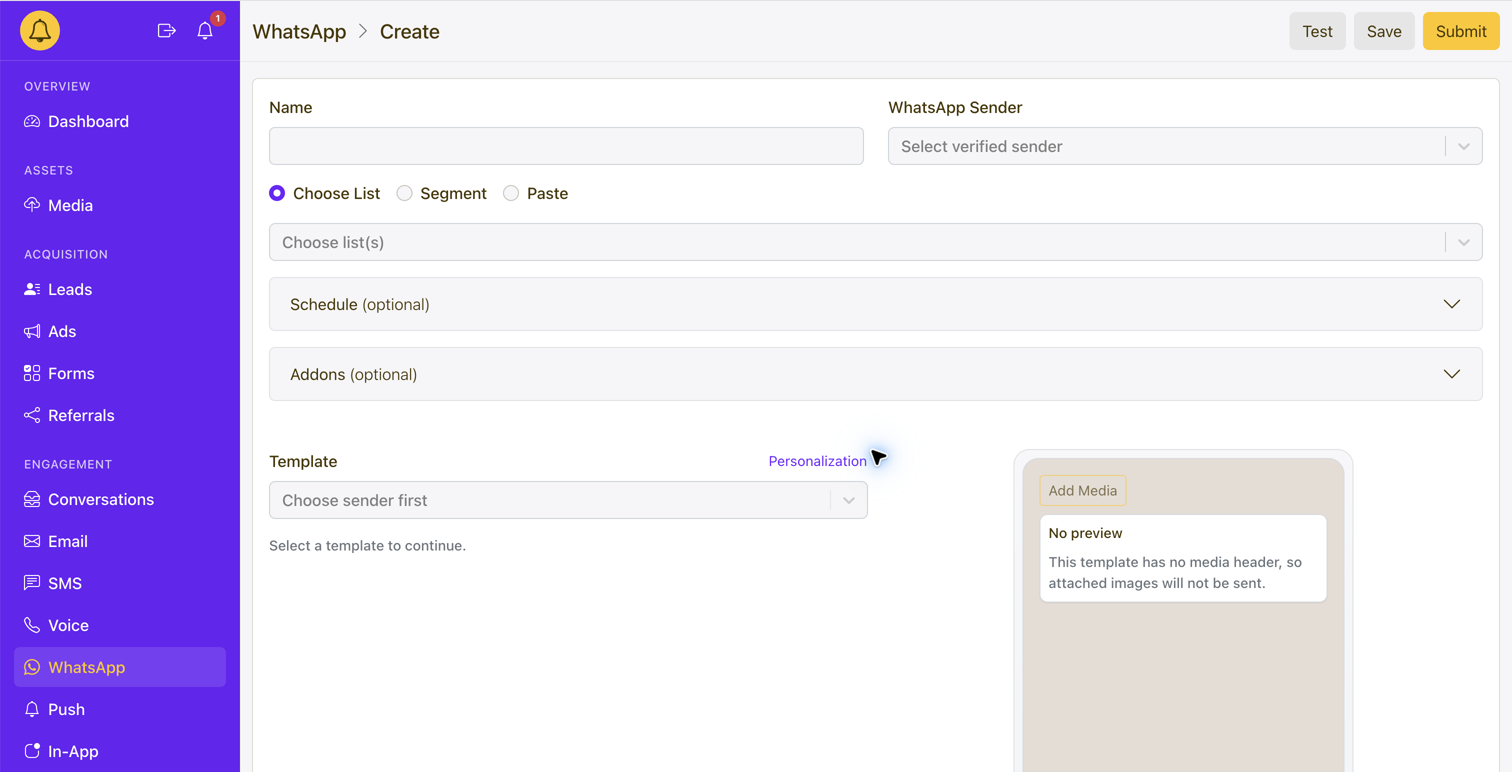The width and height of the screenshot is (1512, 772).
Task: Select the Choose List radio option
Action: [x=277, y=193]
